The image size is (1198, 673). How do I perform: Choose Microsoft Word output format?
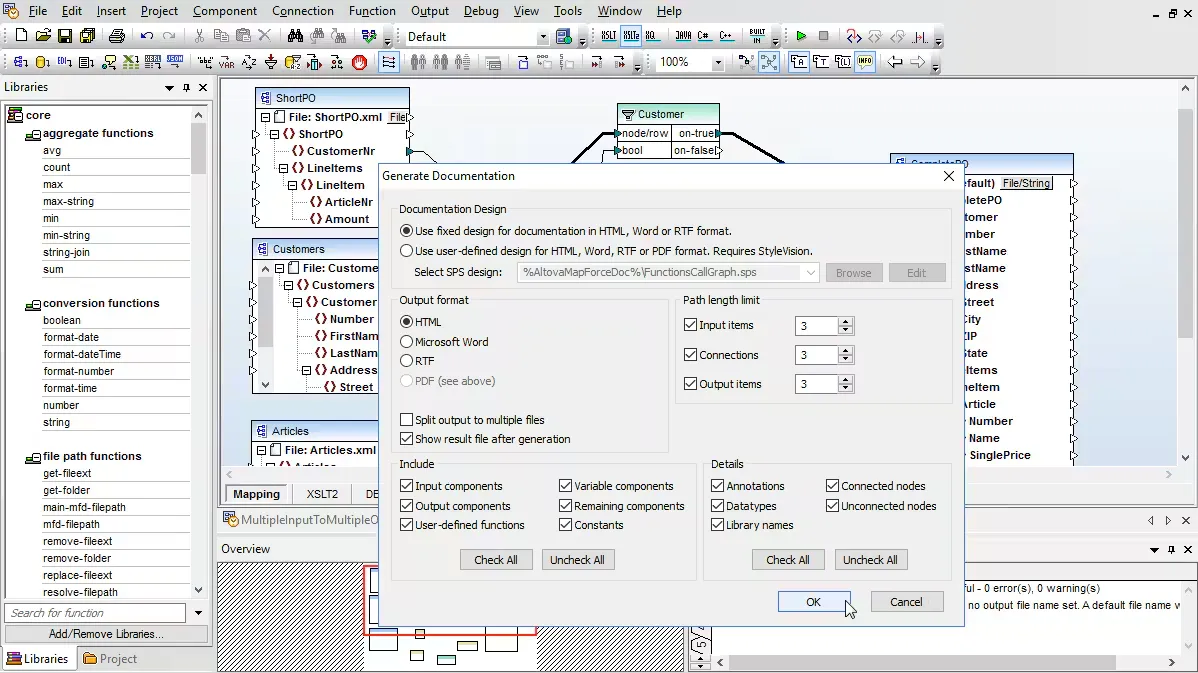(406, 341)
